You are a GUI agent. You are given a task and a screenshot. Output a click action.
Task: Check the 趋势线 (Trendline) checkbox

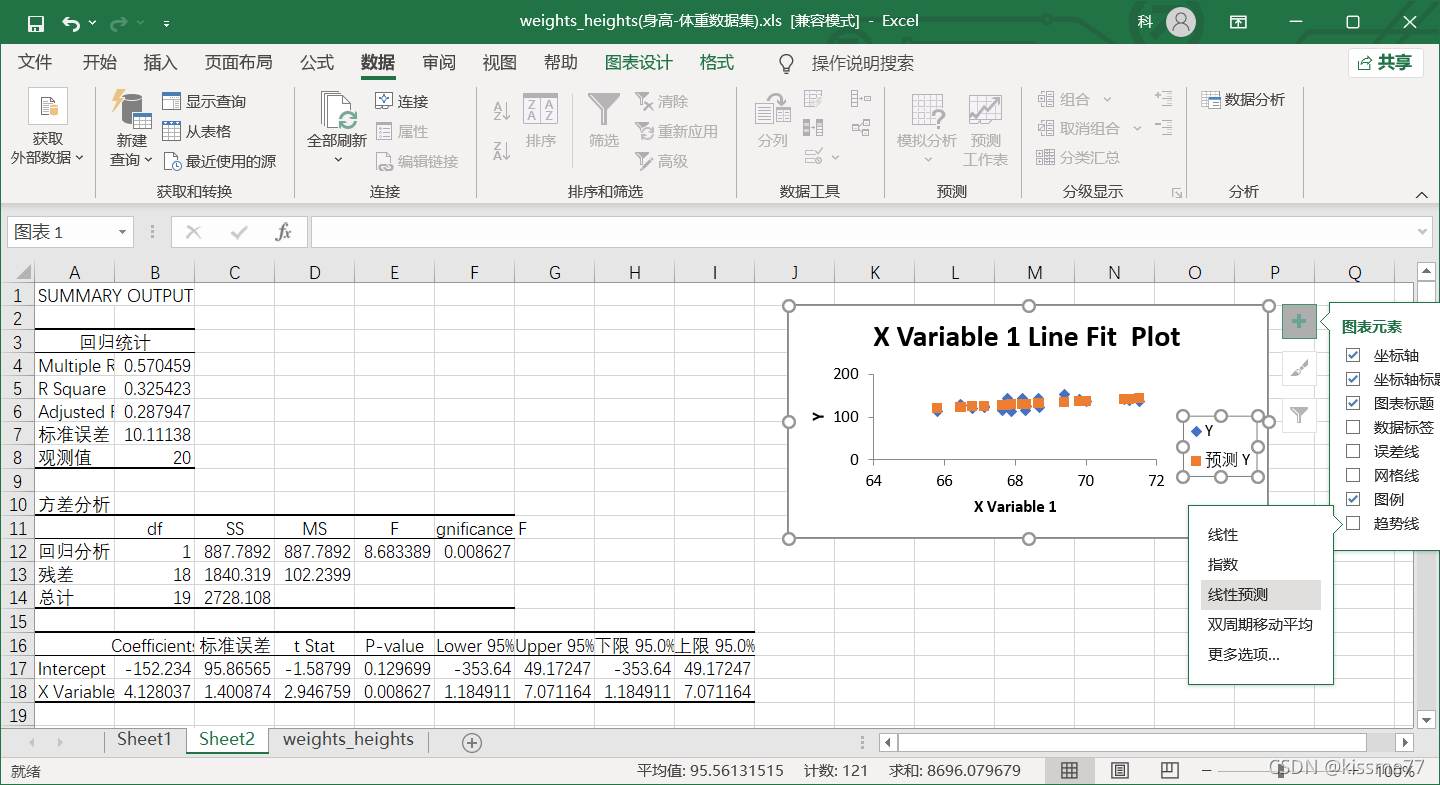(1353, 523)
